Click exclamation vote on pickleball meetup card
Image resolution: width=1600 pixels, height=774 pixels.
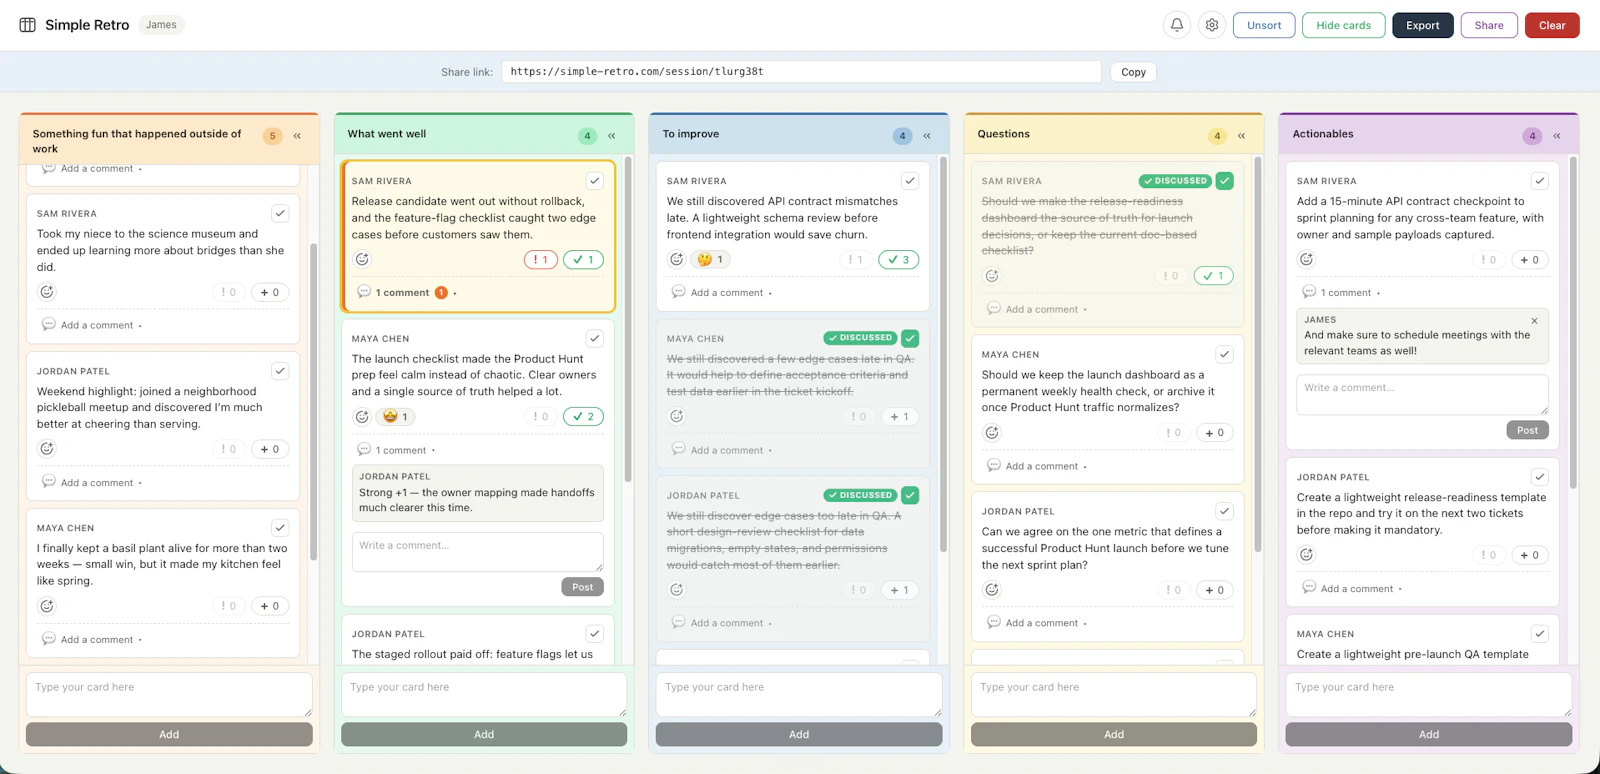pyautogui.click(x=229, y=449)
